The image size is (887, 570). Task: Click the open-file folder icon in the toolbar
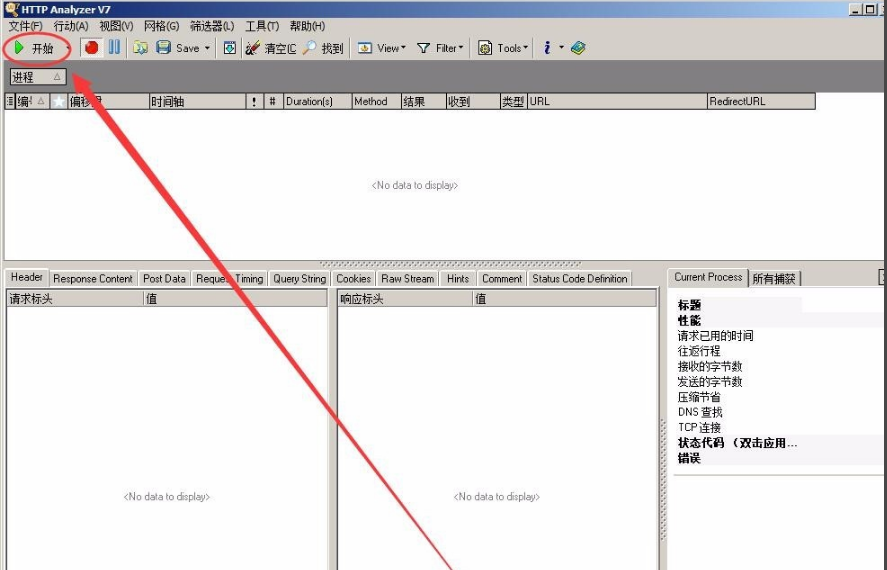[140, 48]
